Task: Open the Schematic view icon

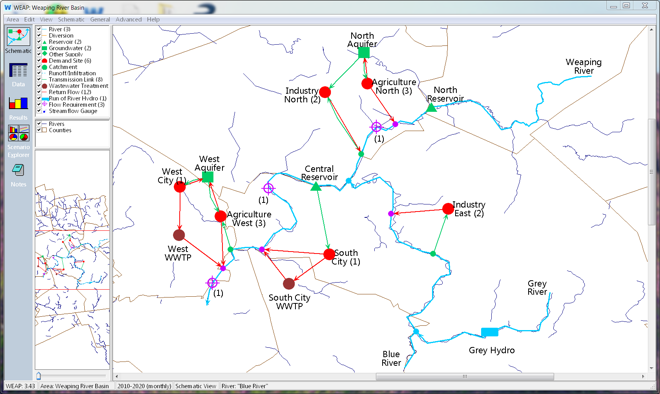Action: 18,37
